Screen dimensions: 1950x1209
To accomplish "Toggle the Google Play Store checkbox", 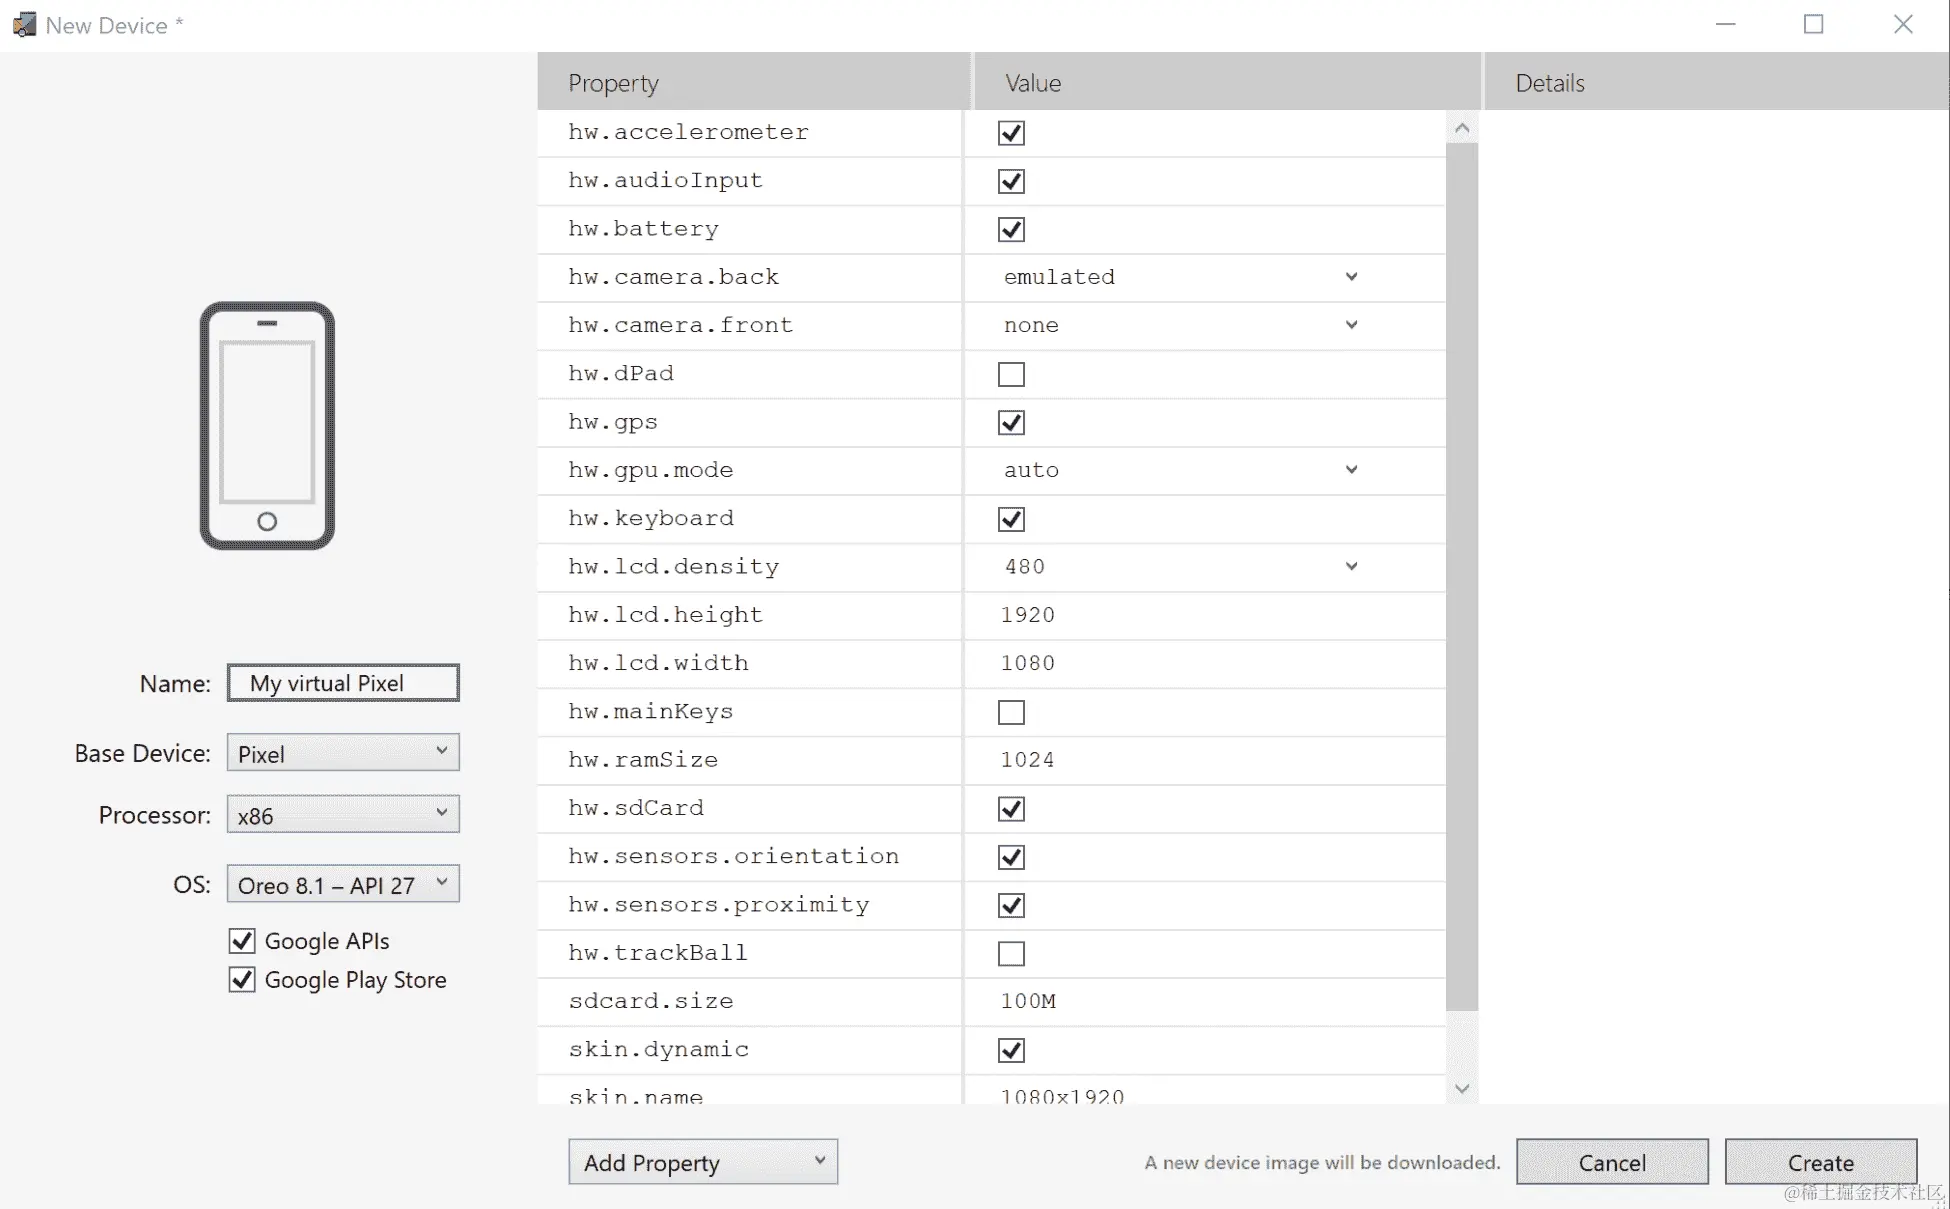I will 242,980.
